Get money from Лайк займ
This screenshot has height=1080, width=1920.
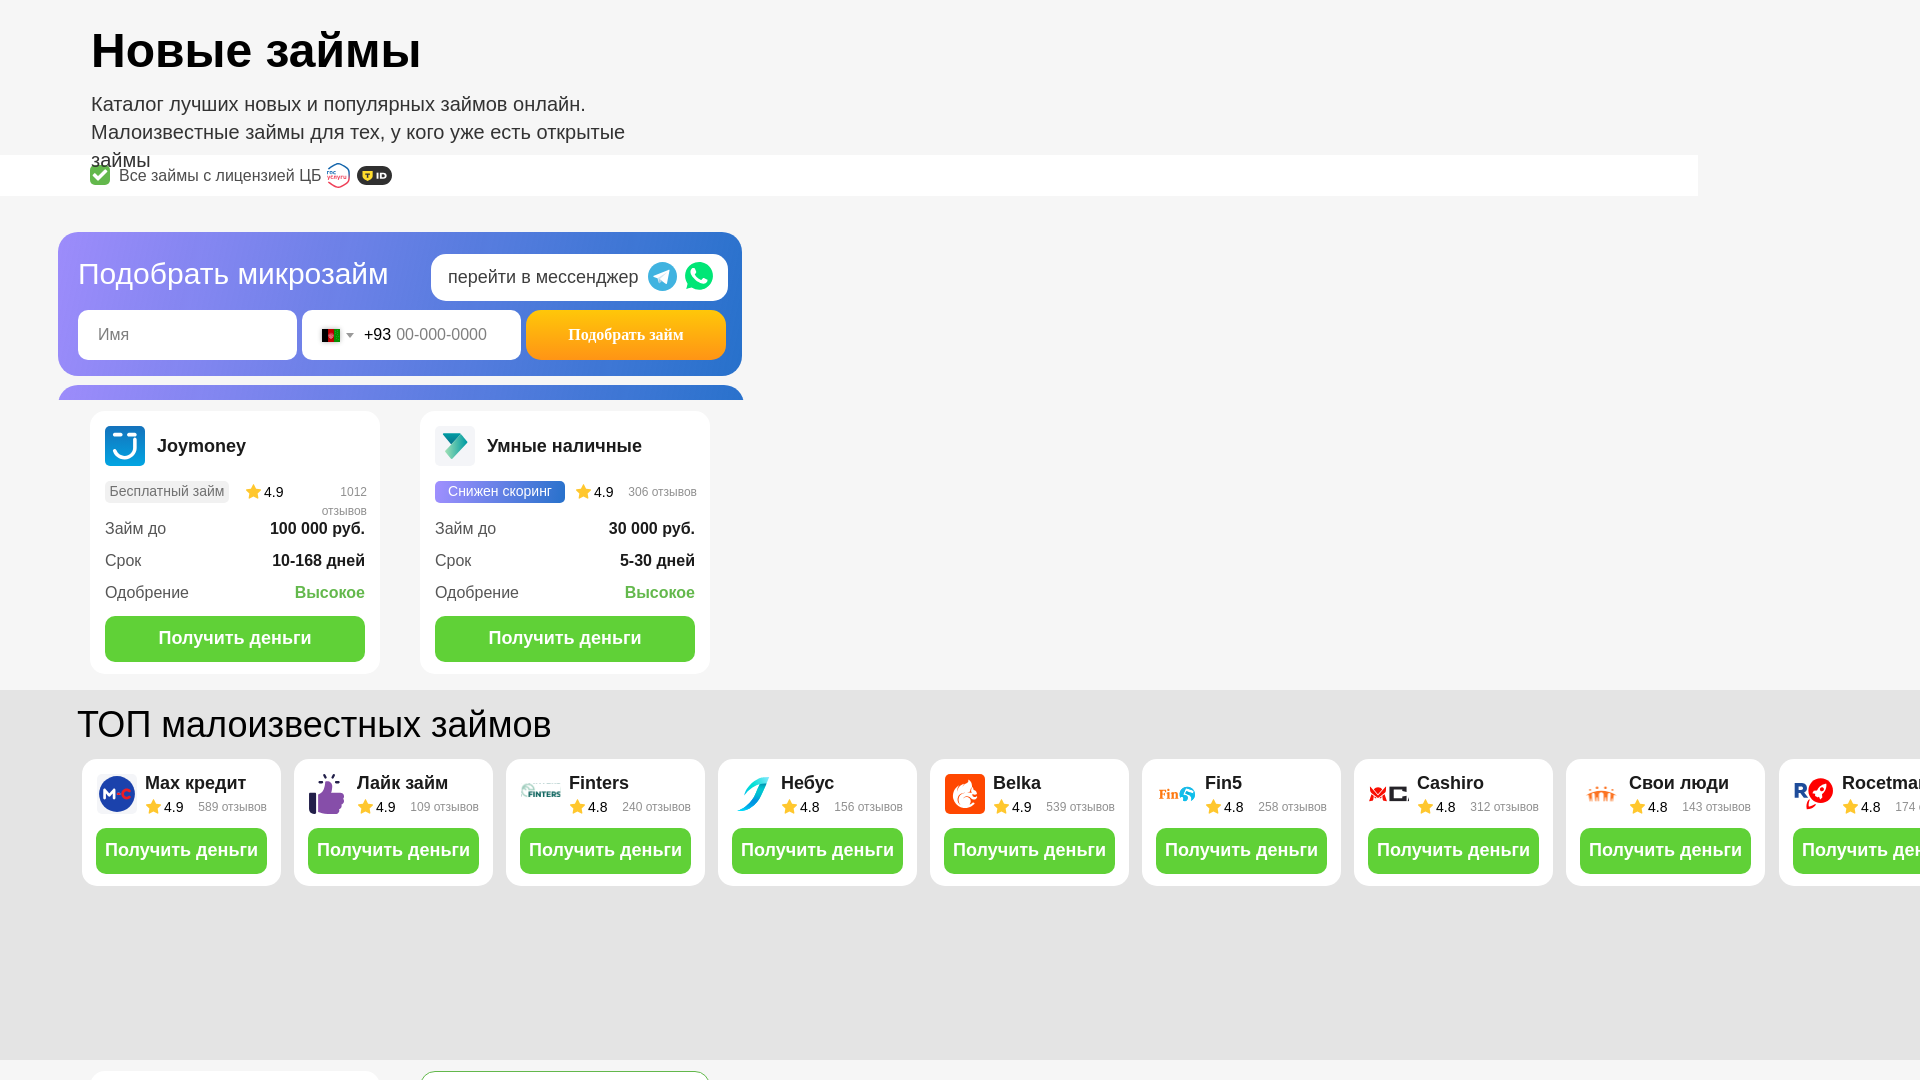click(393, 851)
